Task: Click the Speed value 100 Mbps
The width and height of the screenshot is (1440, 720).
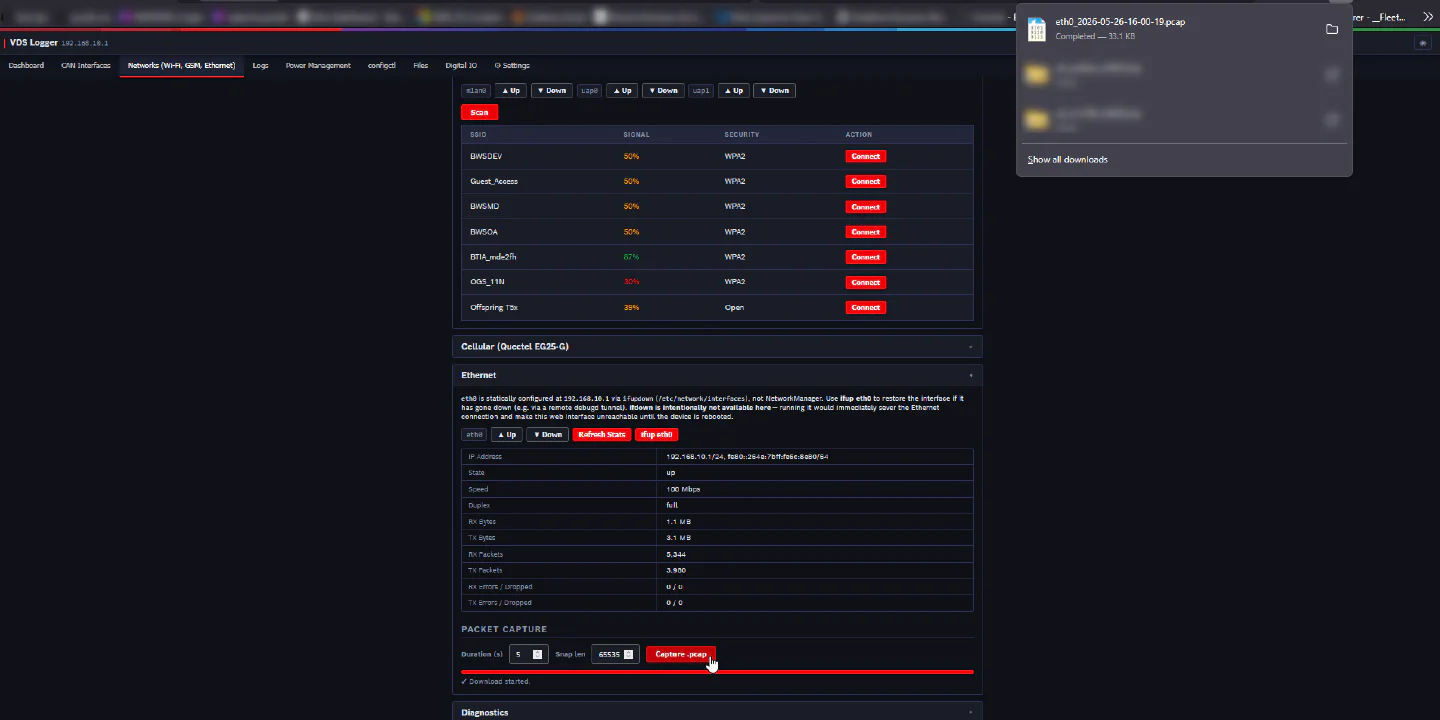Action: tap(683, 489)
